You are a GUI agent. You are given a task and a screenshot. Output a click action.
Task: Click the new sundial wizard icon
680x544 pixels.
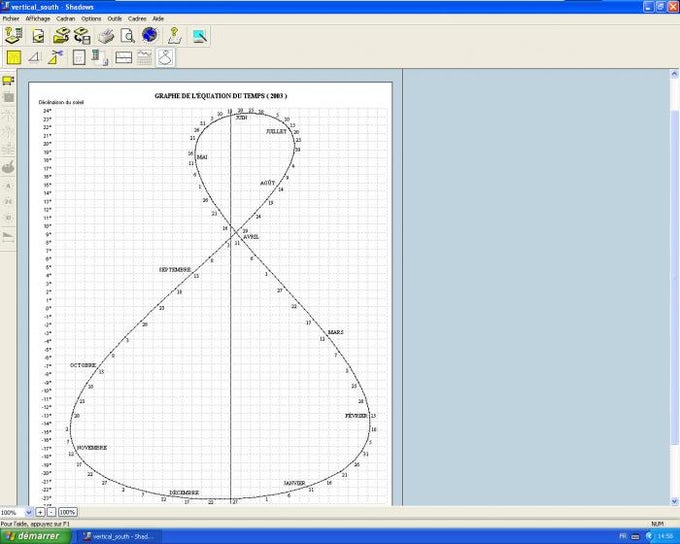tap(13, 36)
